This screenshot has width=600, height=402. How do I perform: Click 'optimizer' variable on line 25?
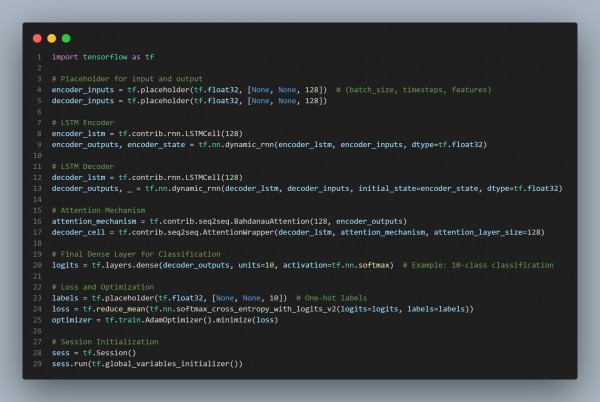(x=72, y=320)
